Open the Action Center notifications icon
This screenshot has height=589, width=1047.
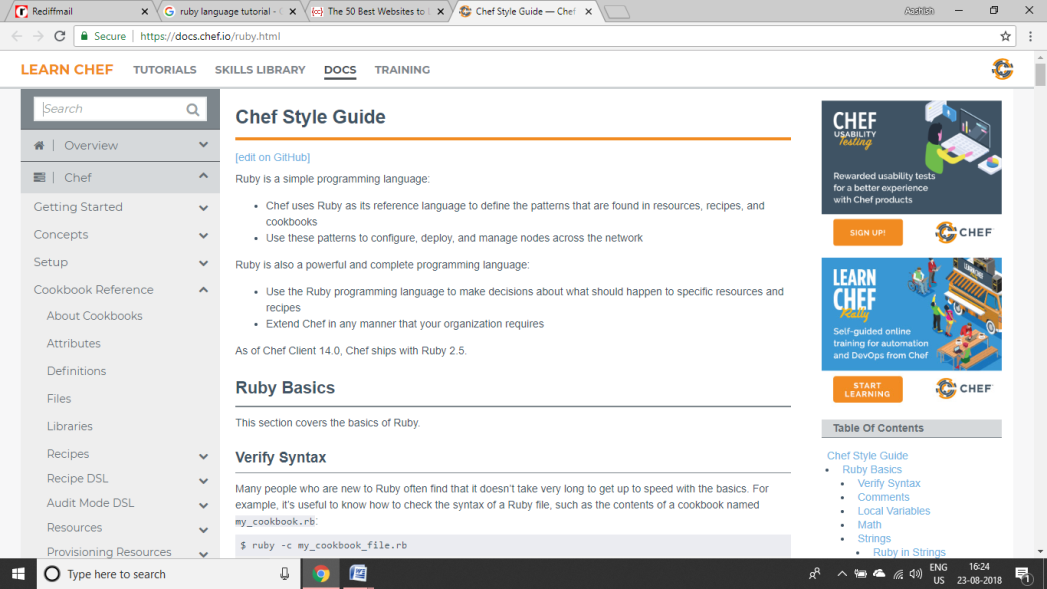click(1023, 574)
